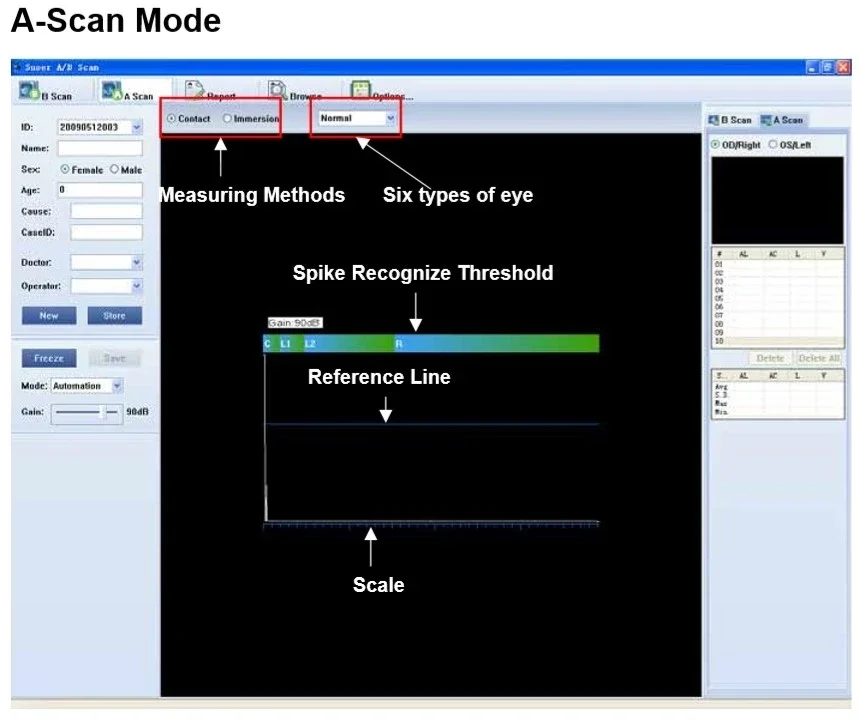
Task: Open the Browse toolbar icon
Action: [278, 89]
